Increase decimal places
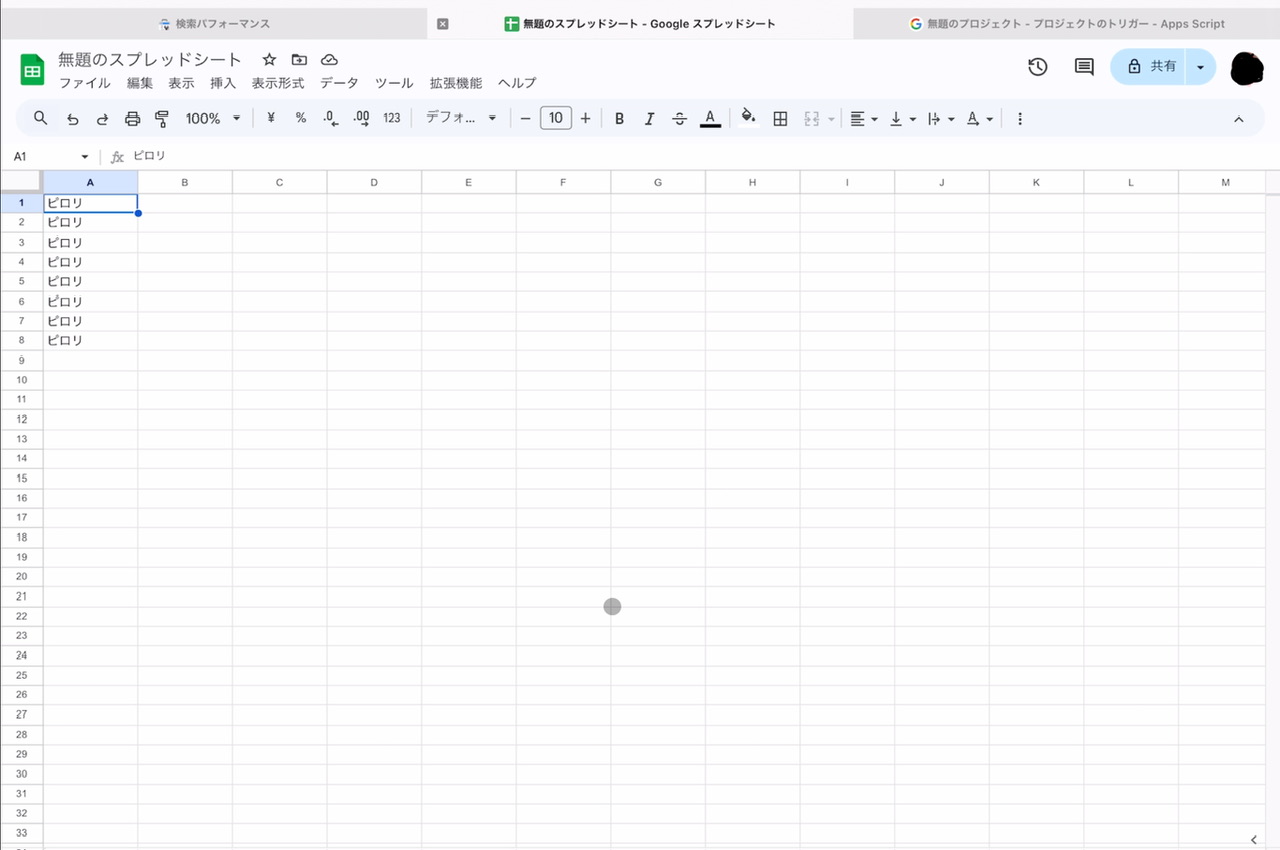Viewport: 1280px width, 850px height. 361,118
